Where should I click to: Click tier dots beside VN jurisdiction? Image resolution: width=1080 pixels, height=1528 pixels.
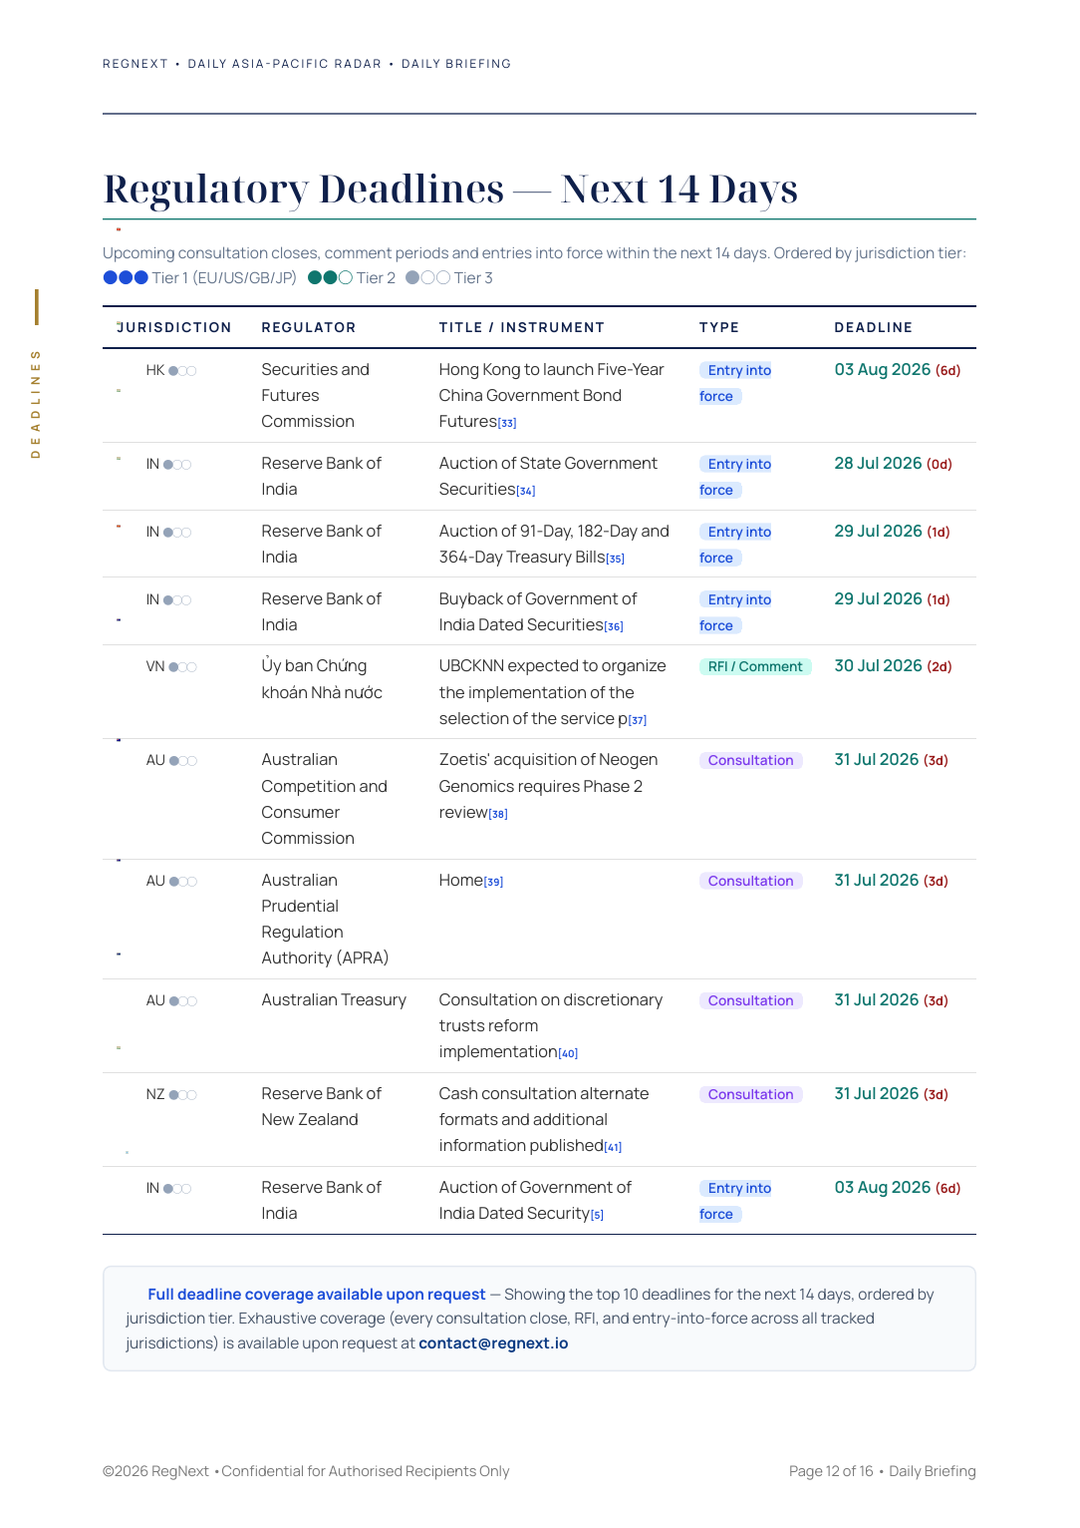click(x=182, y=667)
